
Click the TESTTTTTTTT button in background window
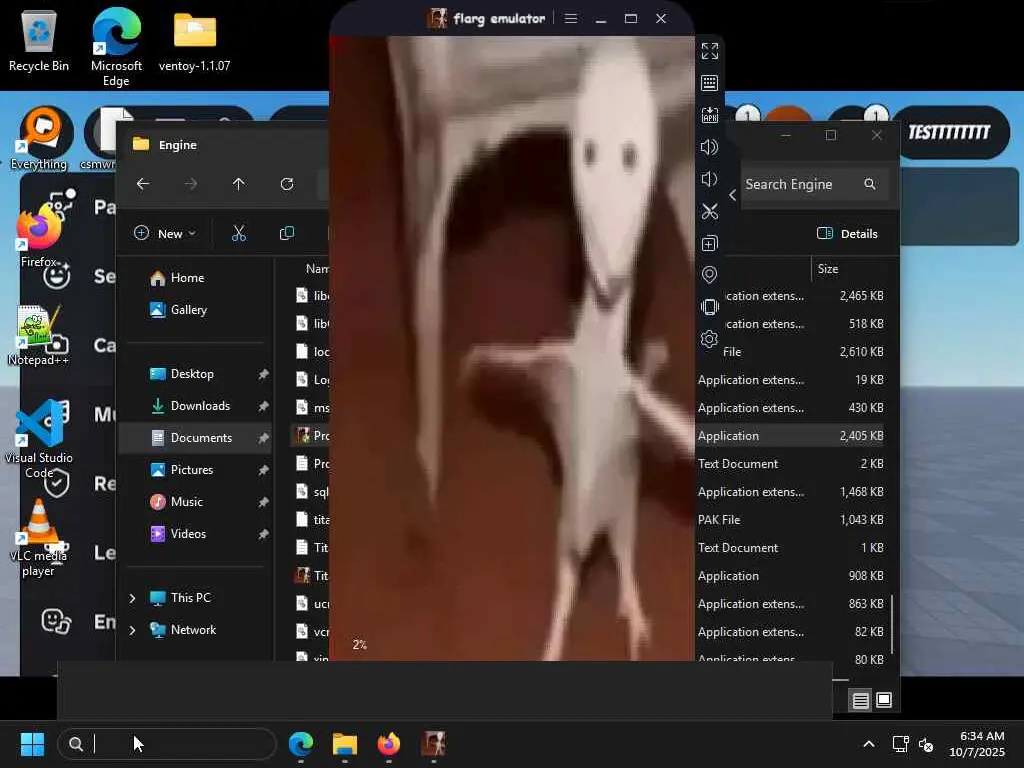click(x=950, y=133)
